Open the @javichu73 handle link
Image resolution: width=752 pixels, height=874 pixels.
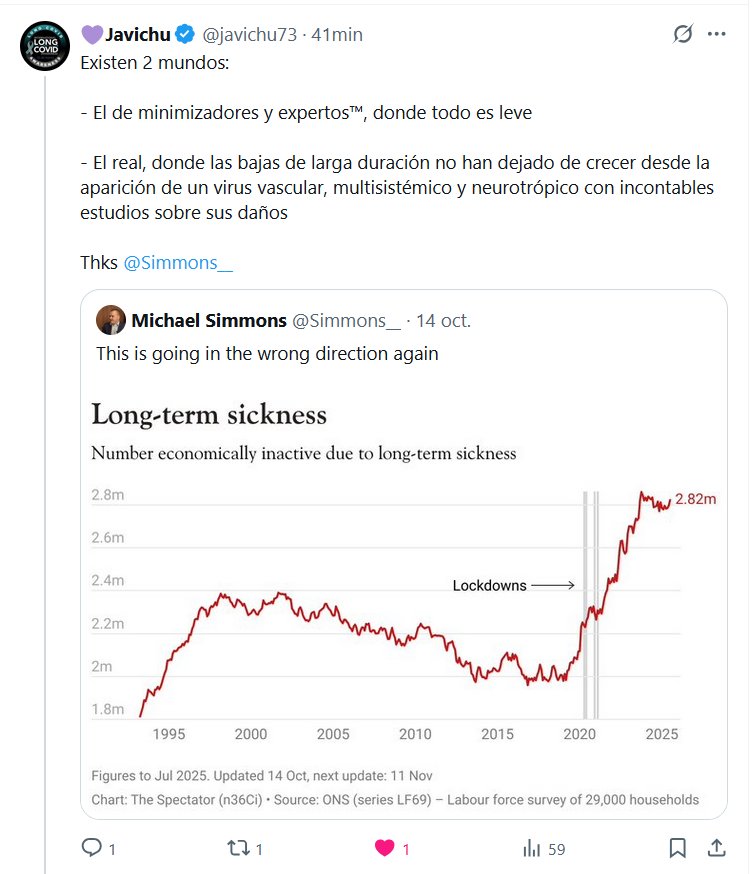tap(250, 34)
